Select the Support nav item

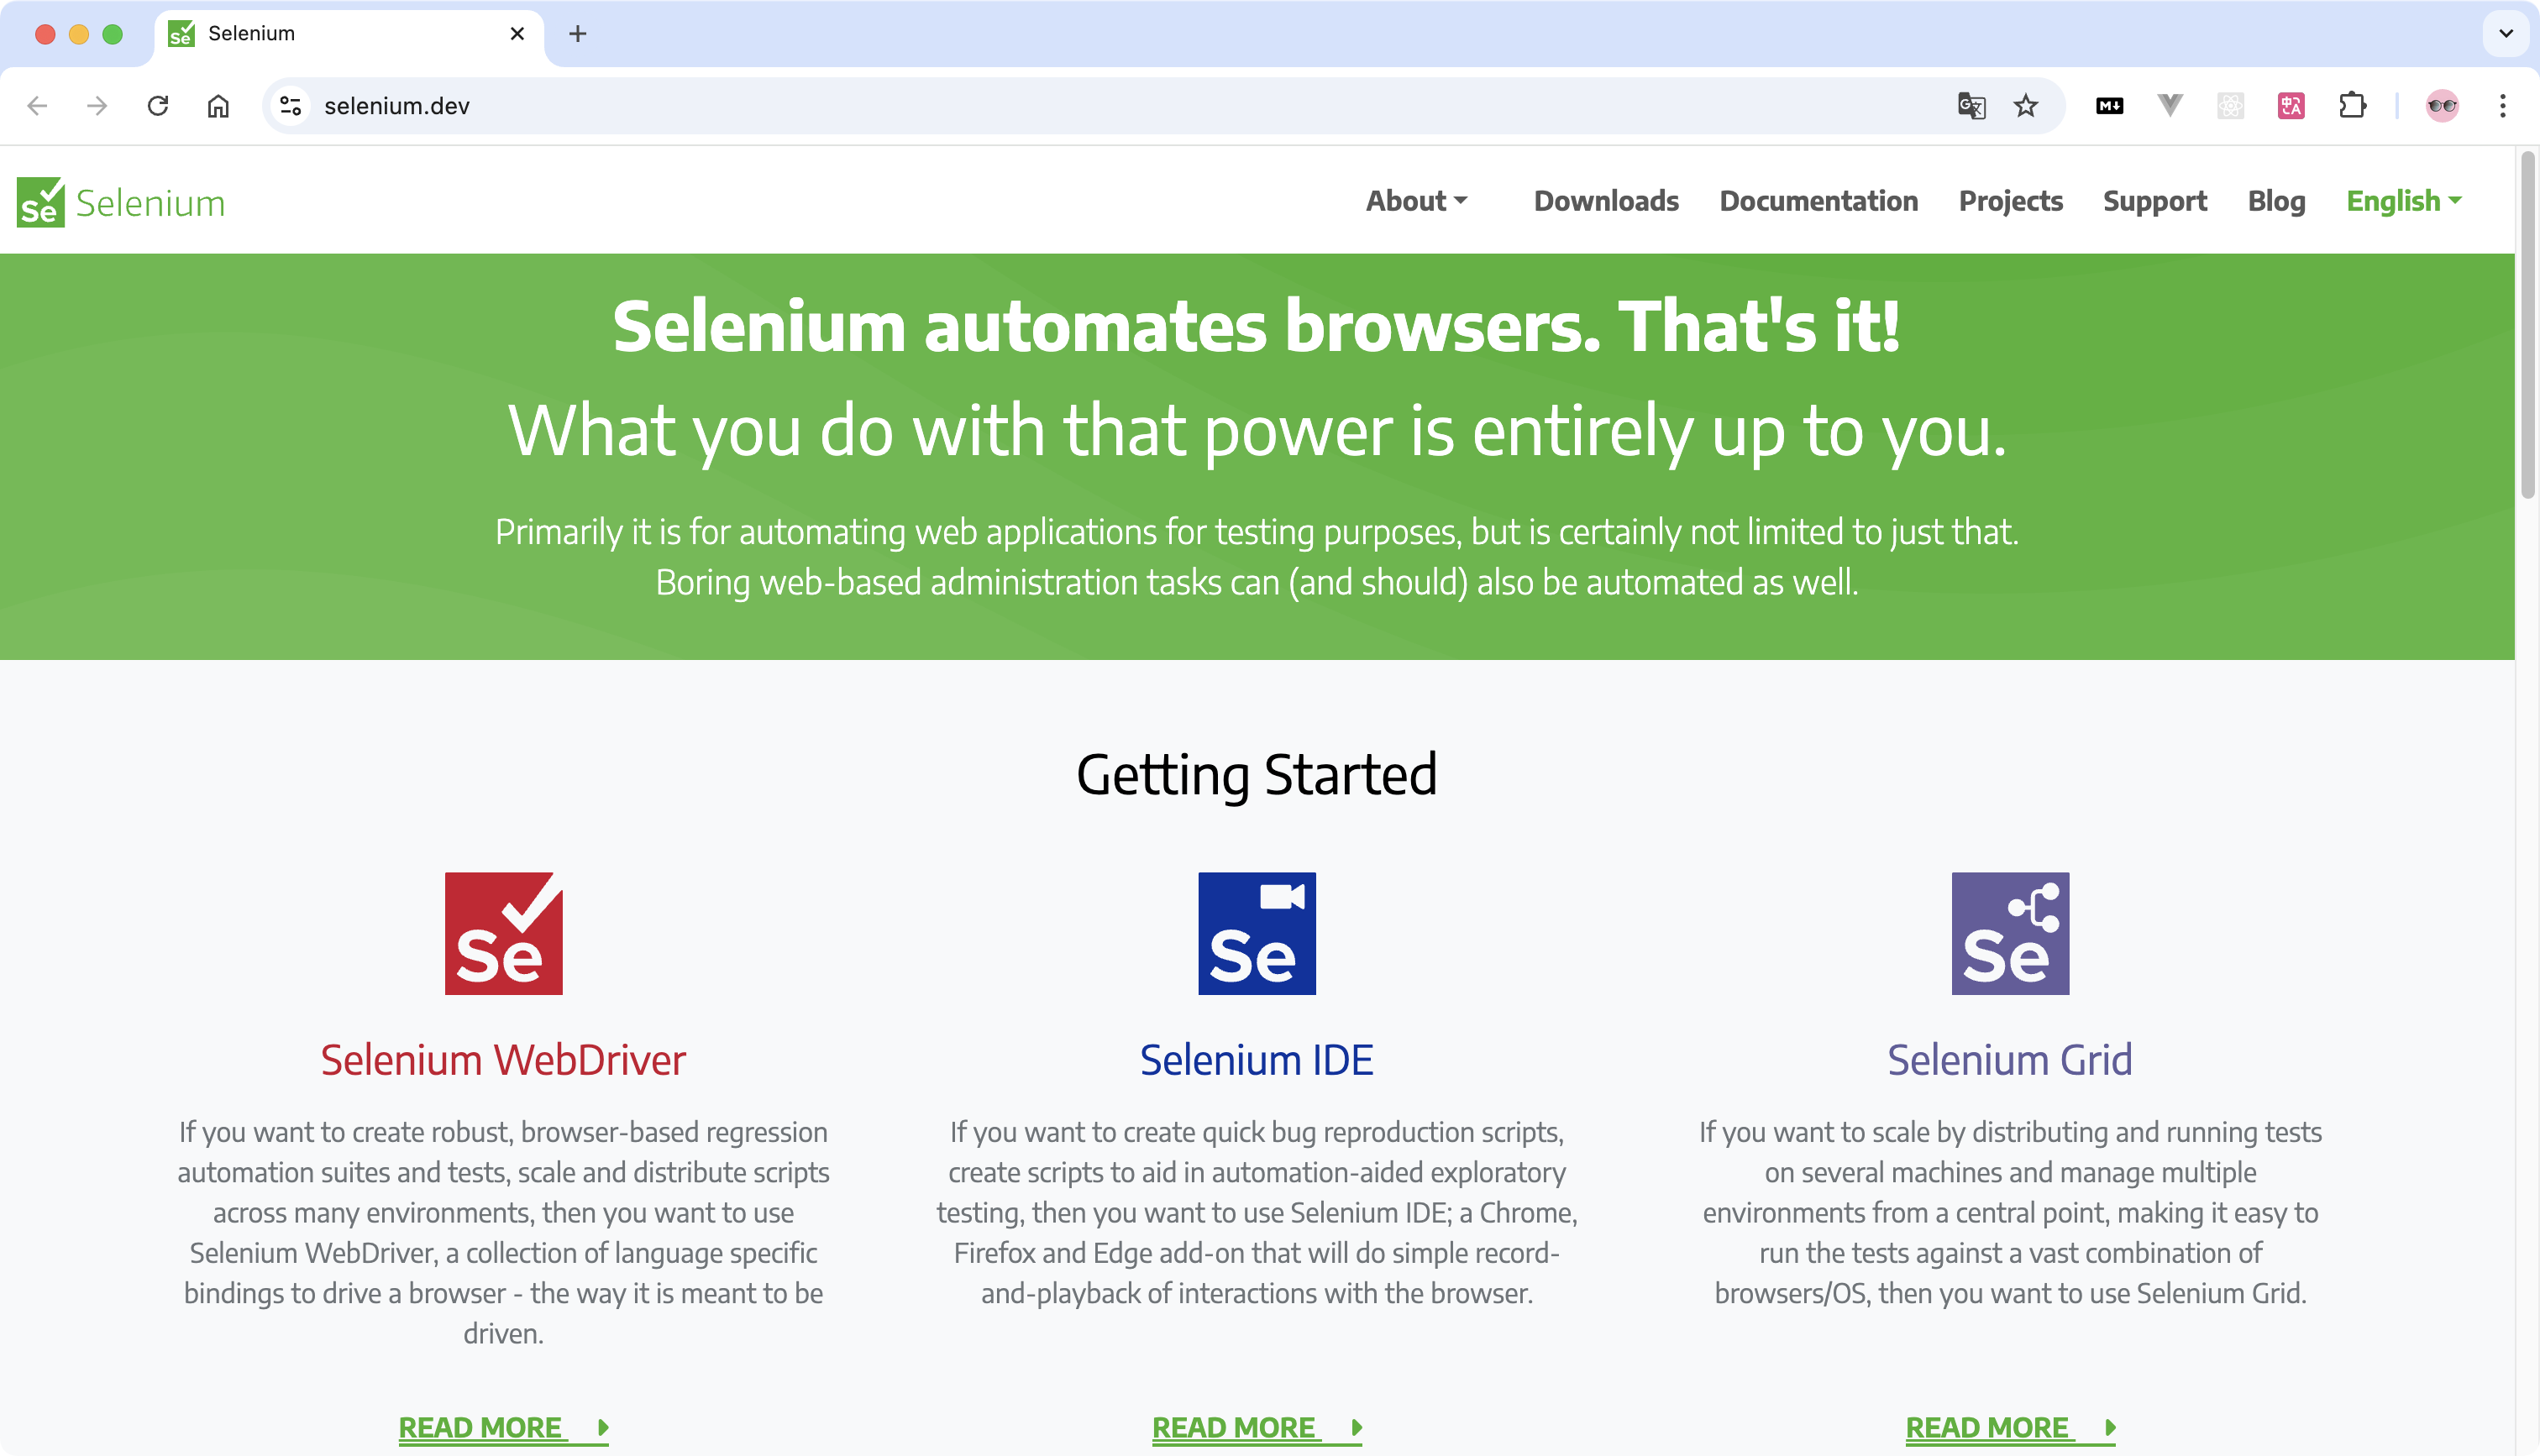2153,201
